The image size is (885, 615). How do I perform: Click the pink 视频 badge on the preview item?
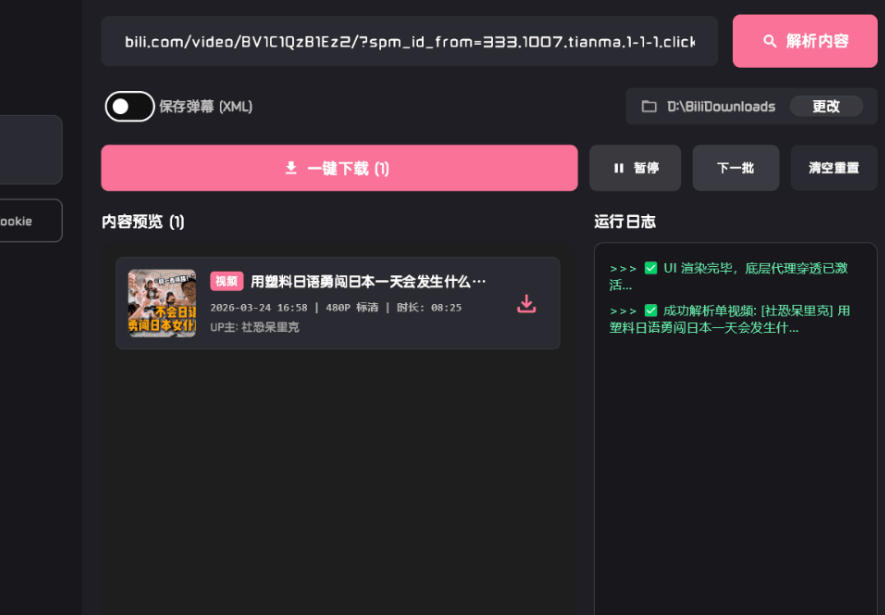(226, 281)
